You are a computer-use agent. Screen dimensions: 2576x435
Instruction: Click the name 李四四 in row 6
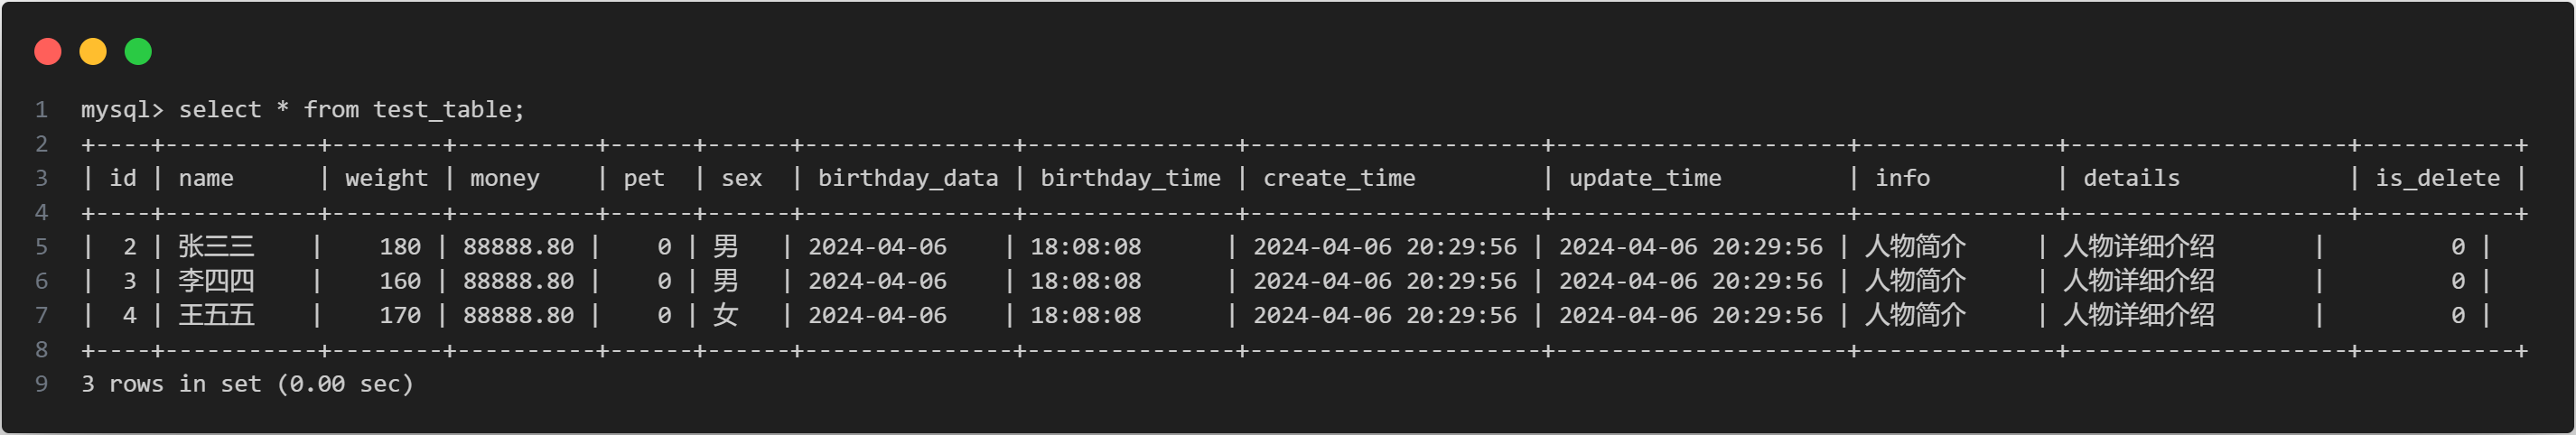pos(216,281)
